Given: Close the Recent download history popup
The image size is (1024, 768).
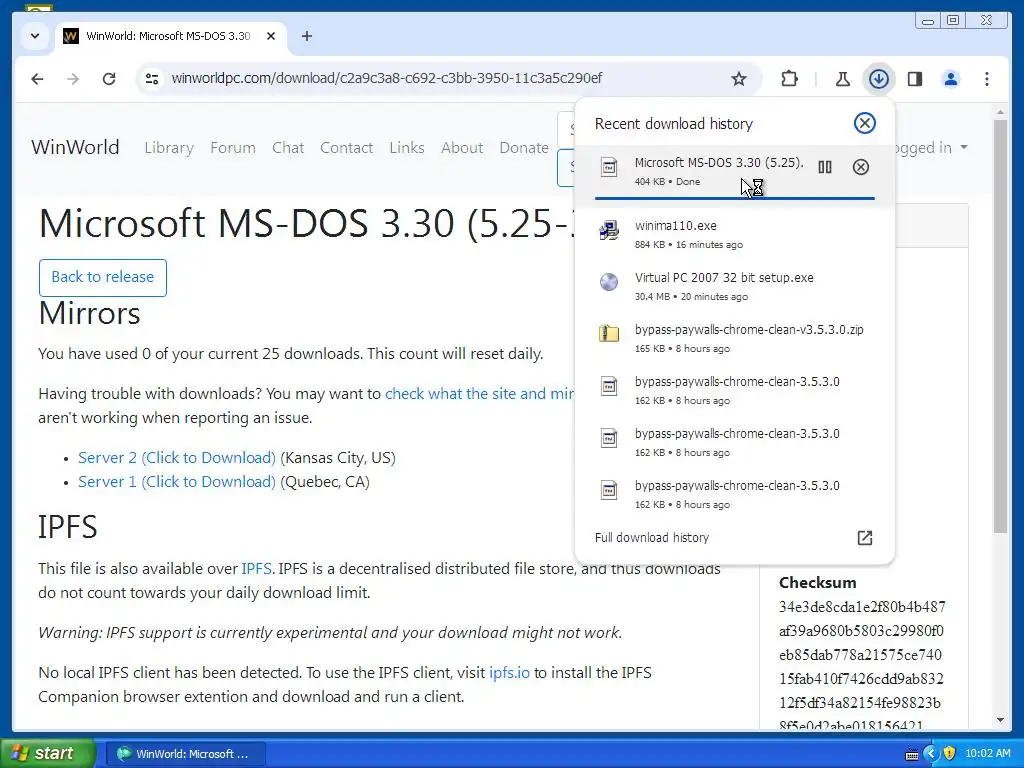Looking at the screenshot, I should point(865,123).
